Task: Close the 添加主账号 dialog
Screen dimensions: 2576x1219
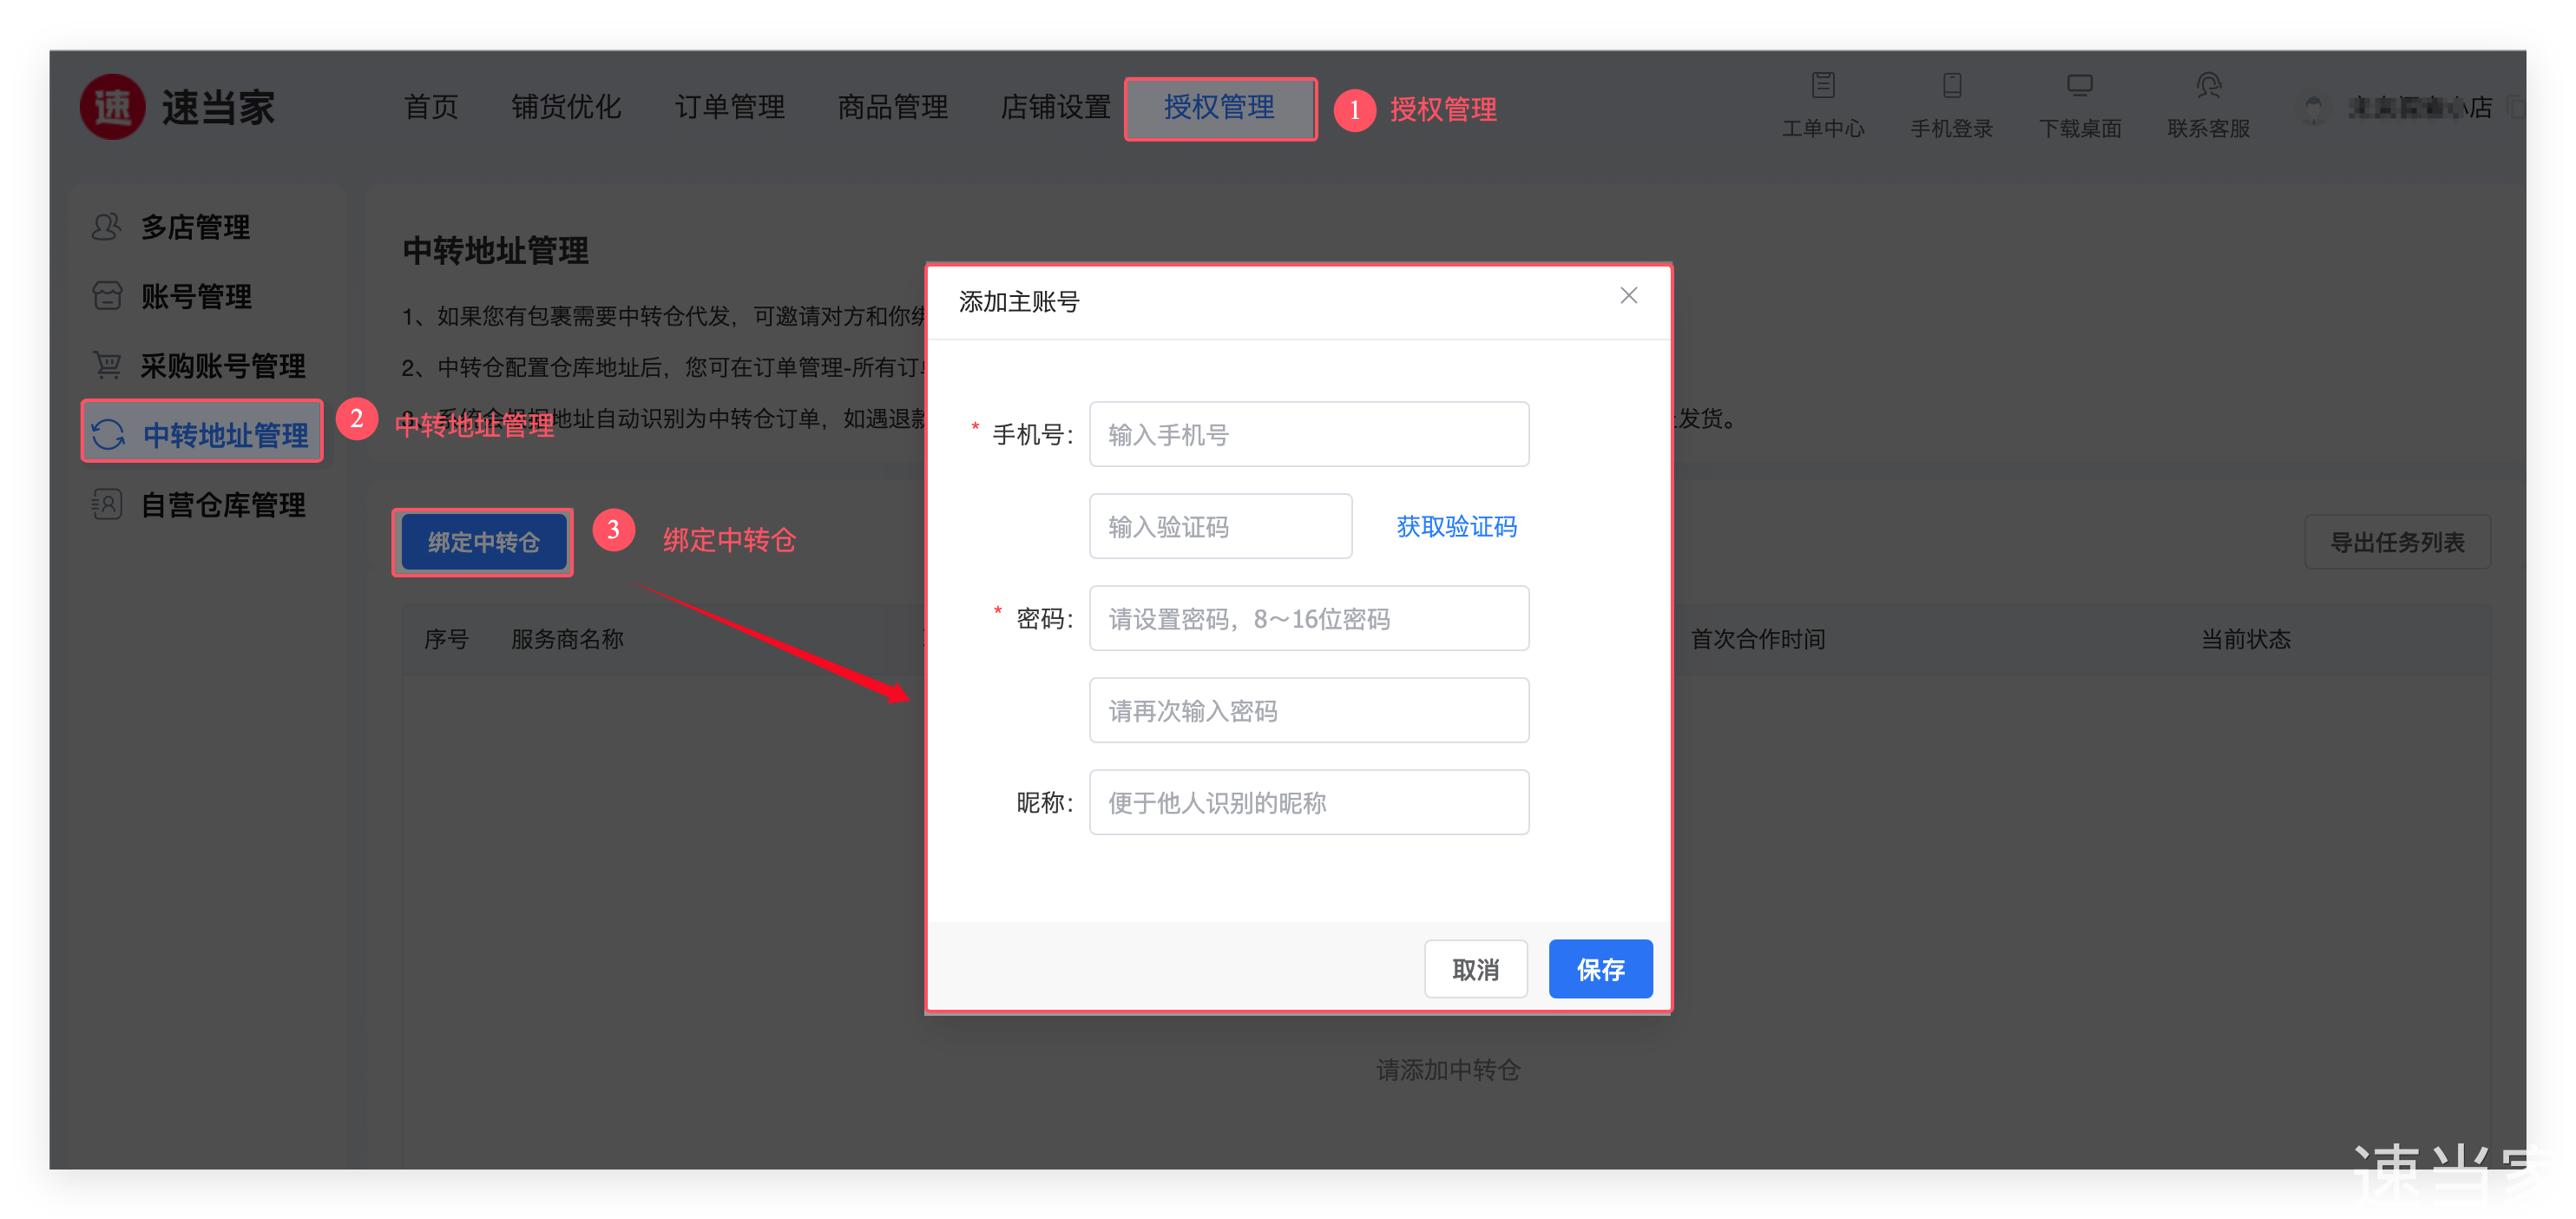Action: pos(1628,296)
